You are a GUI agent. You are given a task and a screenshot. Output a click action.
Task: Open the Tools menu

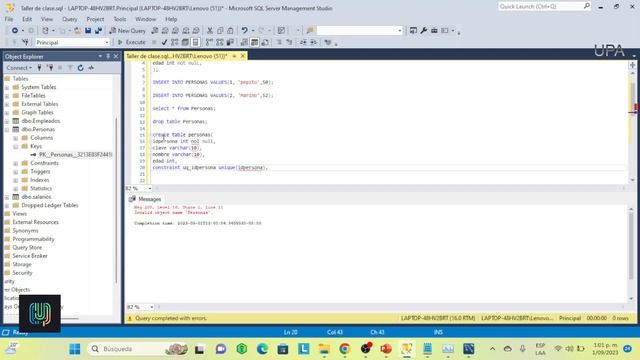pyautogui.click(x=120, y=19)
